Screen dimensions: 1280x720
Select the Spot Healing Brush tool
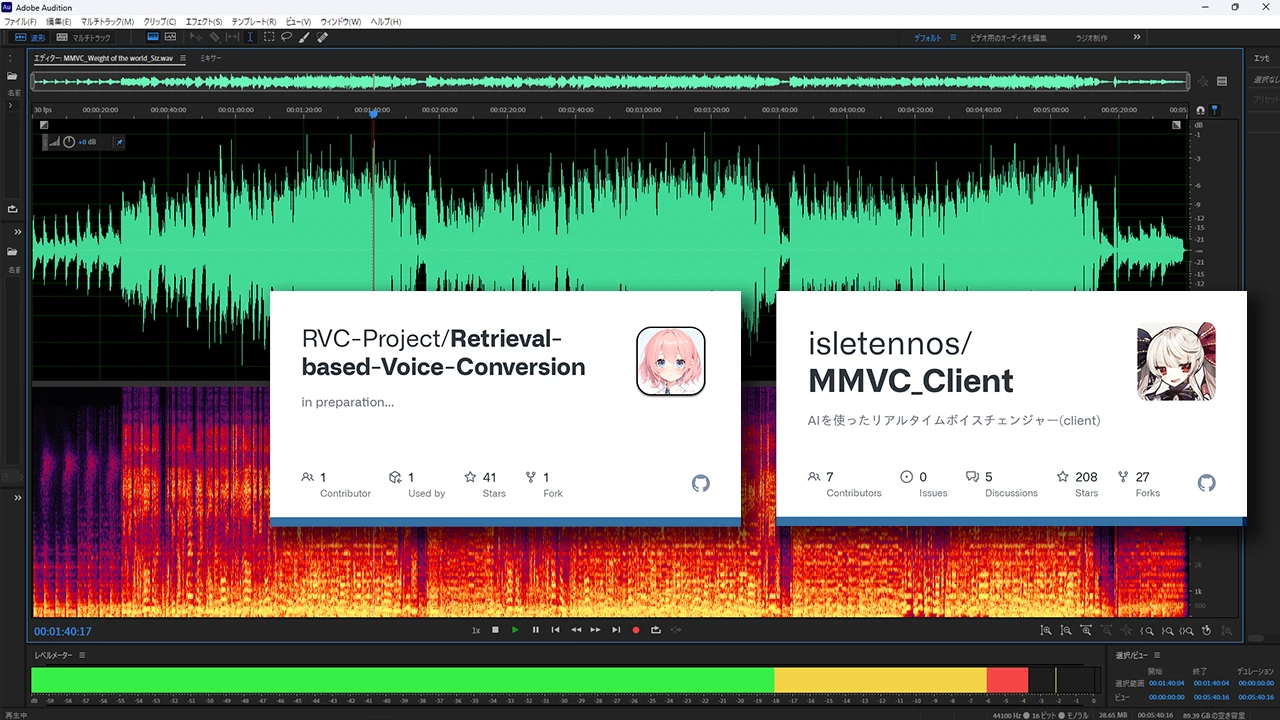[x=322, y=37]
